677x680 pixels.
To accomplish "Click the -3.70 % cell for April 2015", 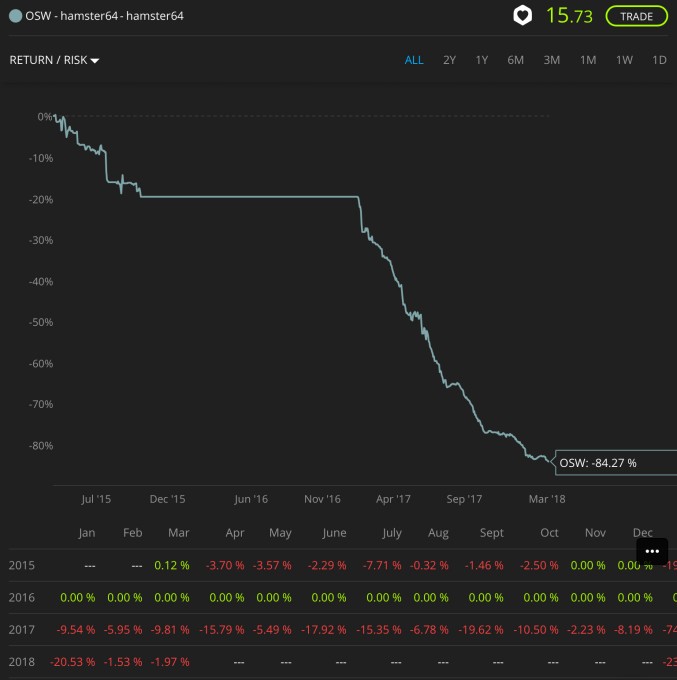I will pos(225,566).
